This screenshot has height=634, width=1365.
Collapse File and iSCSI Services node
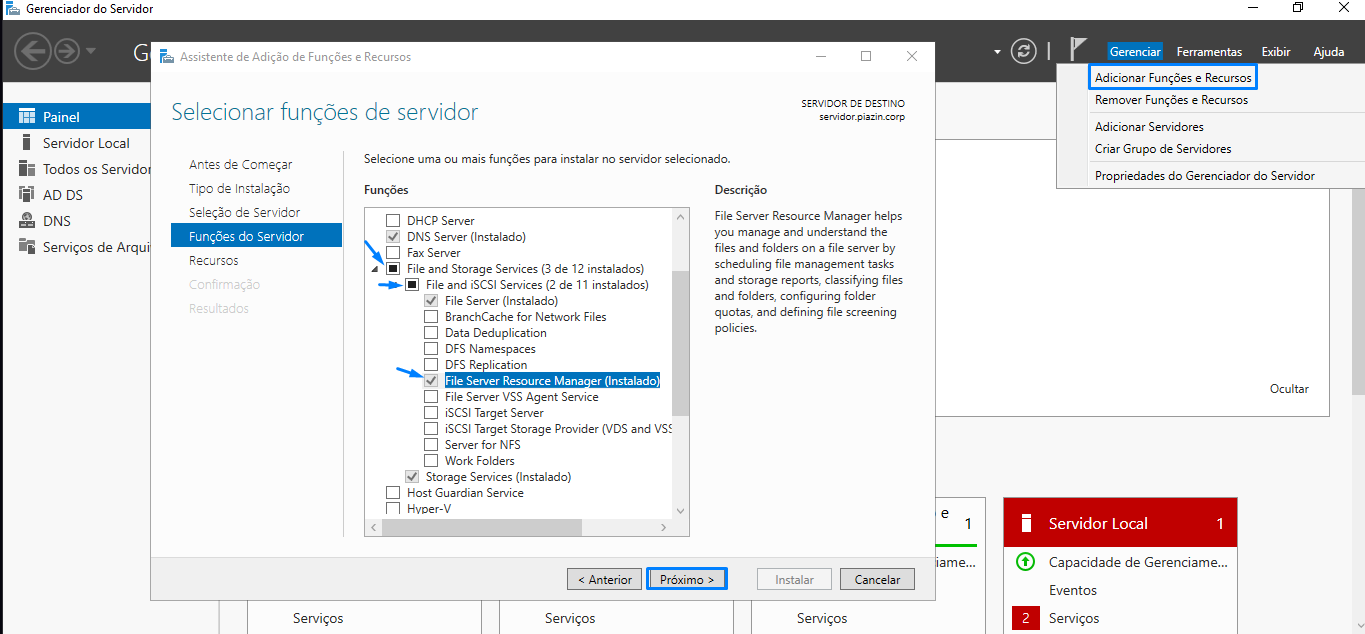coord(395,284)
